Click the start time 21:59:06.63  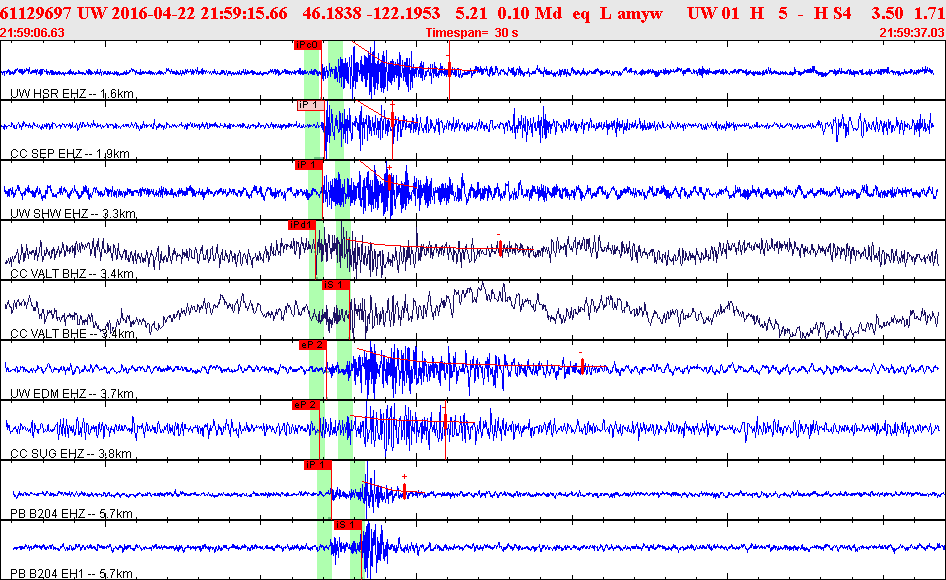(33, 33)
